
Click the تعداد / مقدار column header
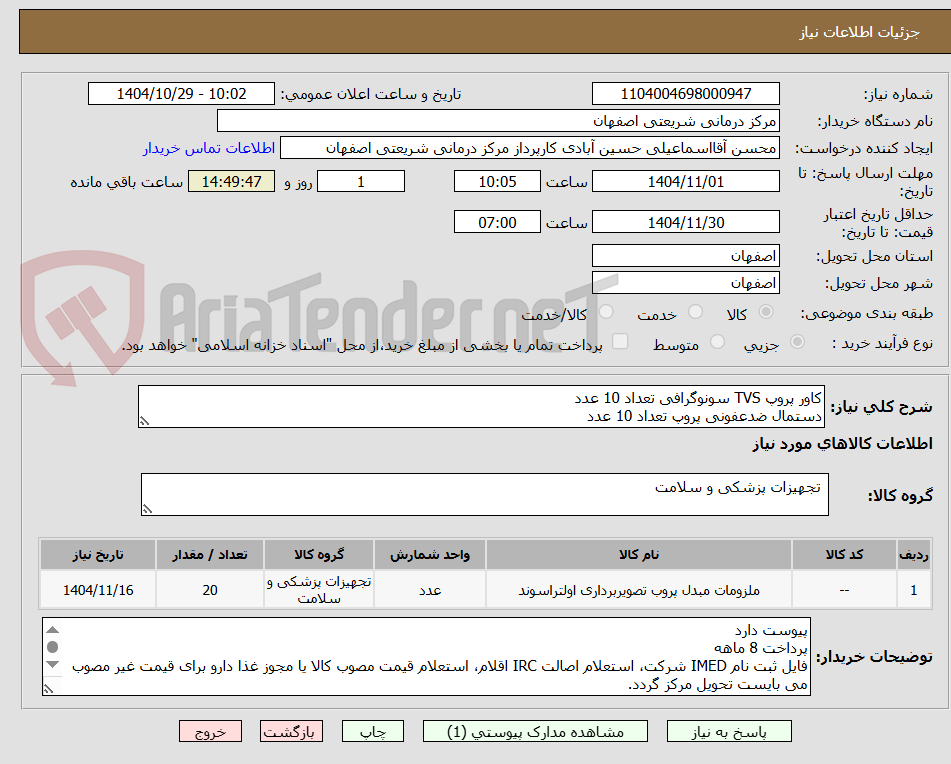210,555
